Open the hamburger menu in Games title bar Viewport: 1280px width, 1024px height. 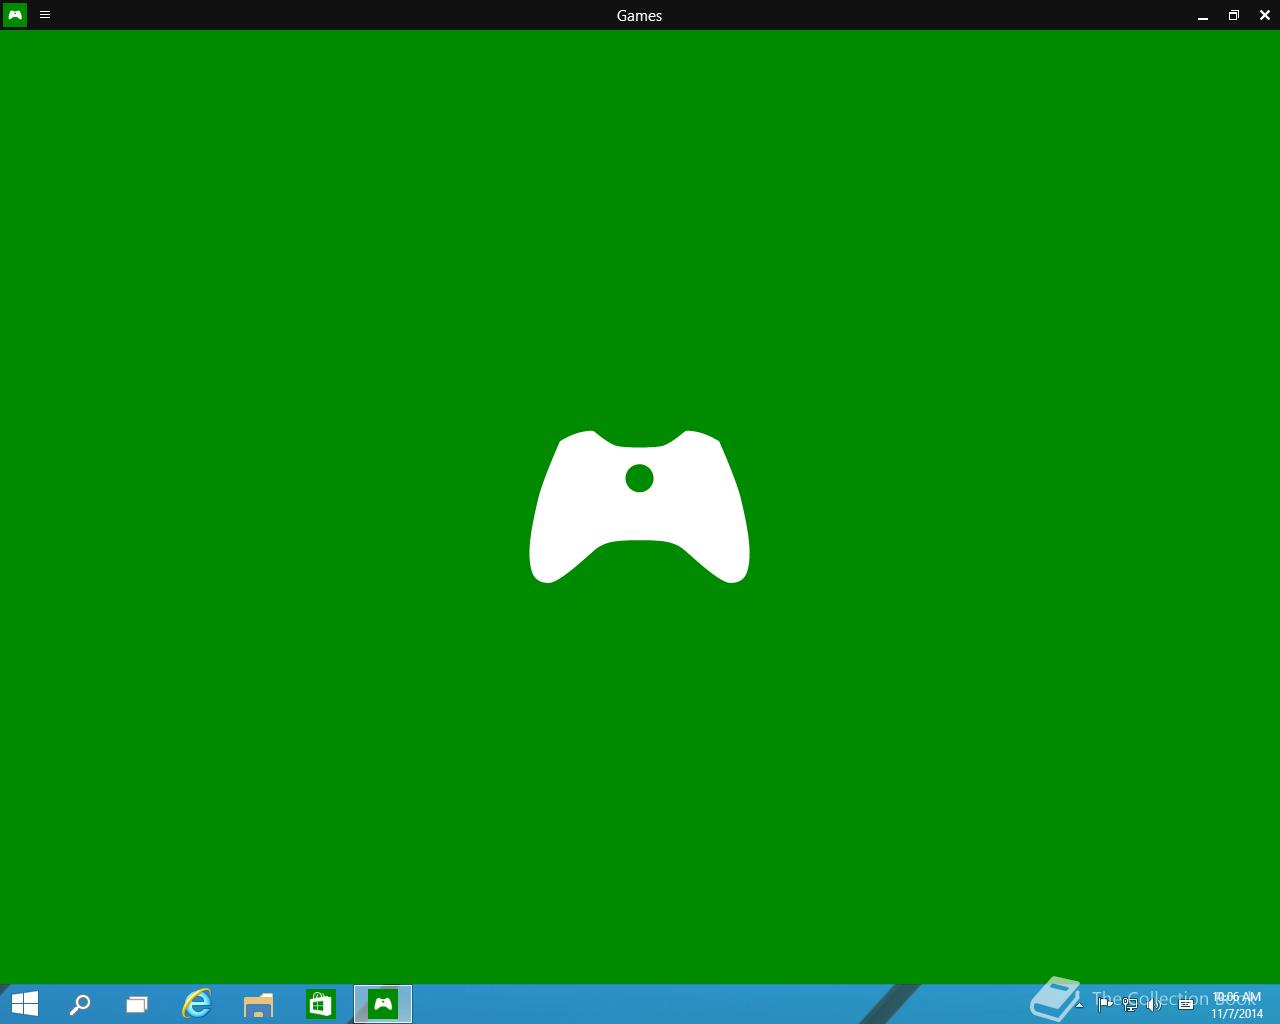[x=45, y=15]
